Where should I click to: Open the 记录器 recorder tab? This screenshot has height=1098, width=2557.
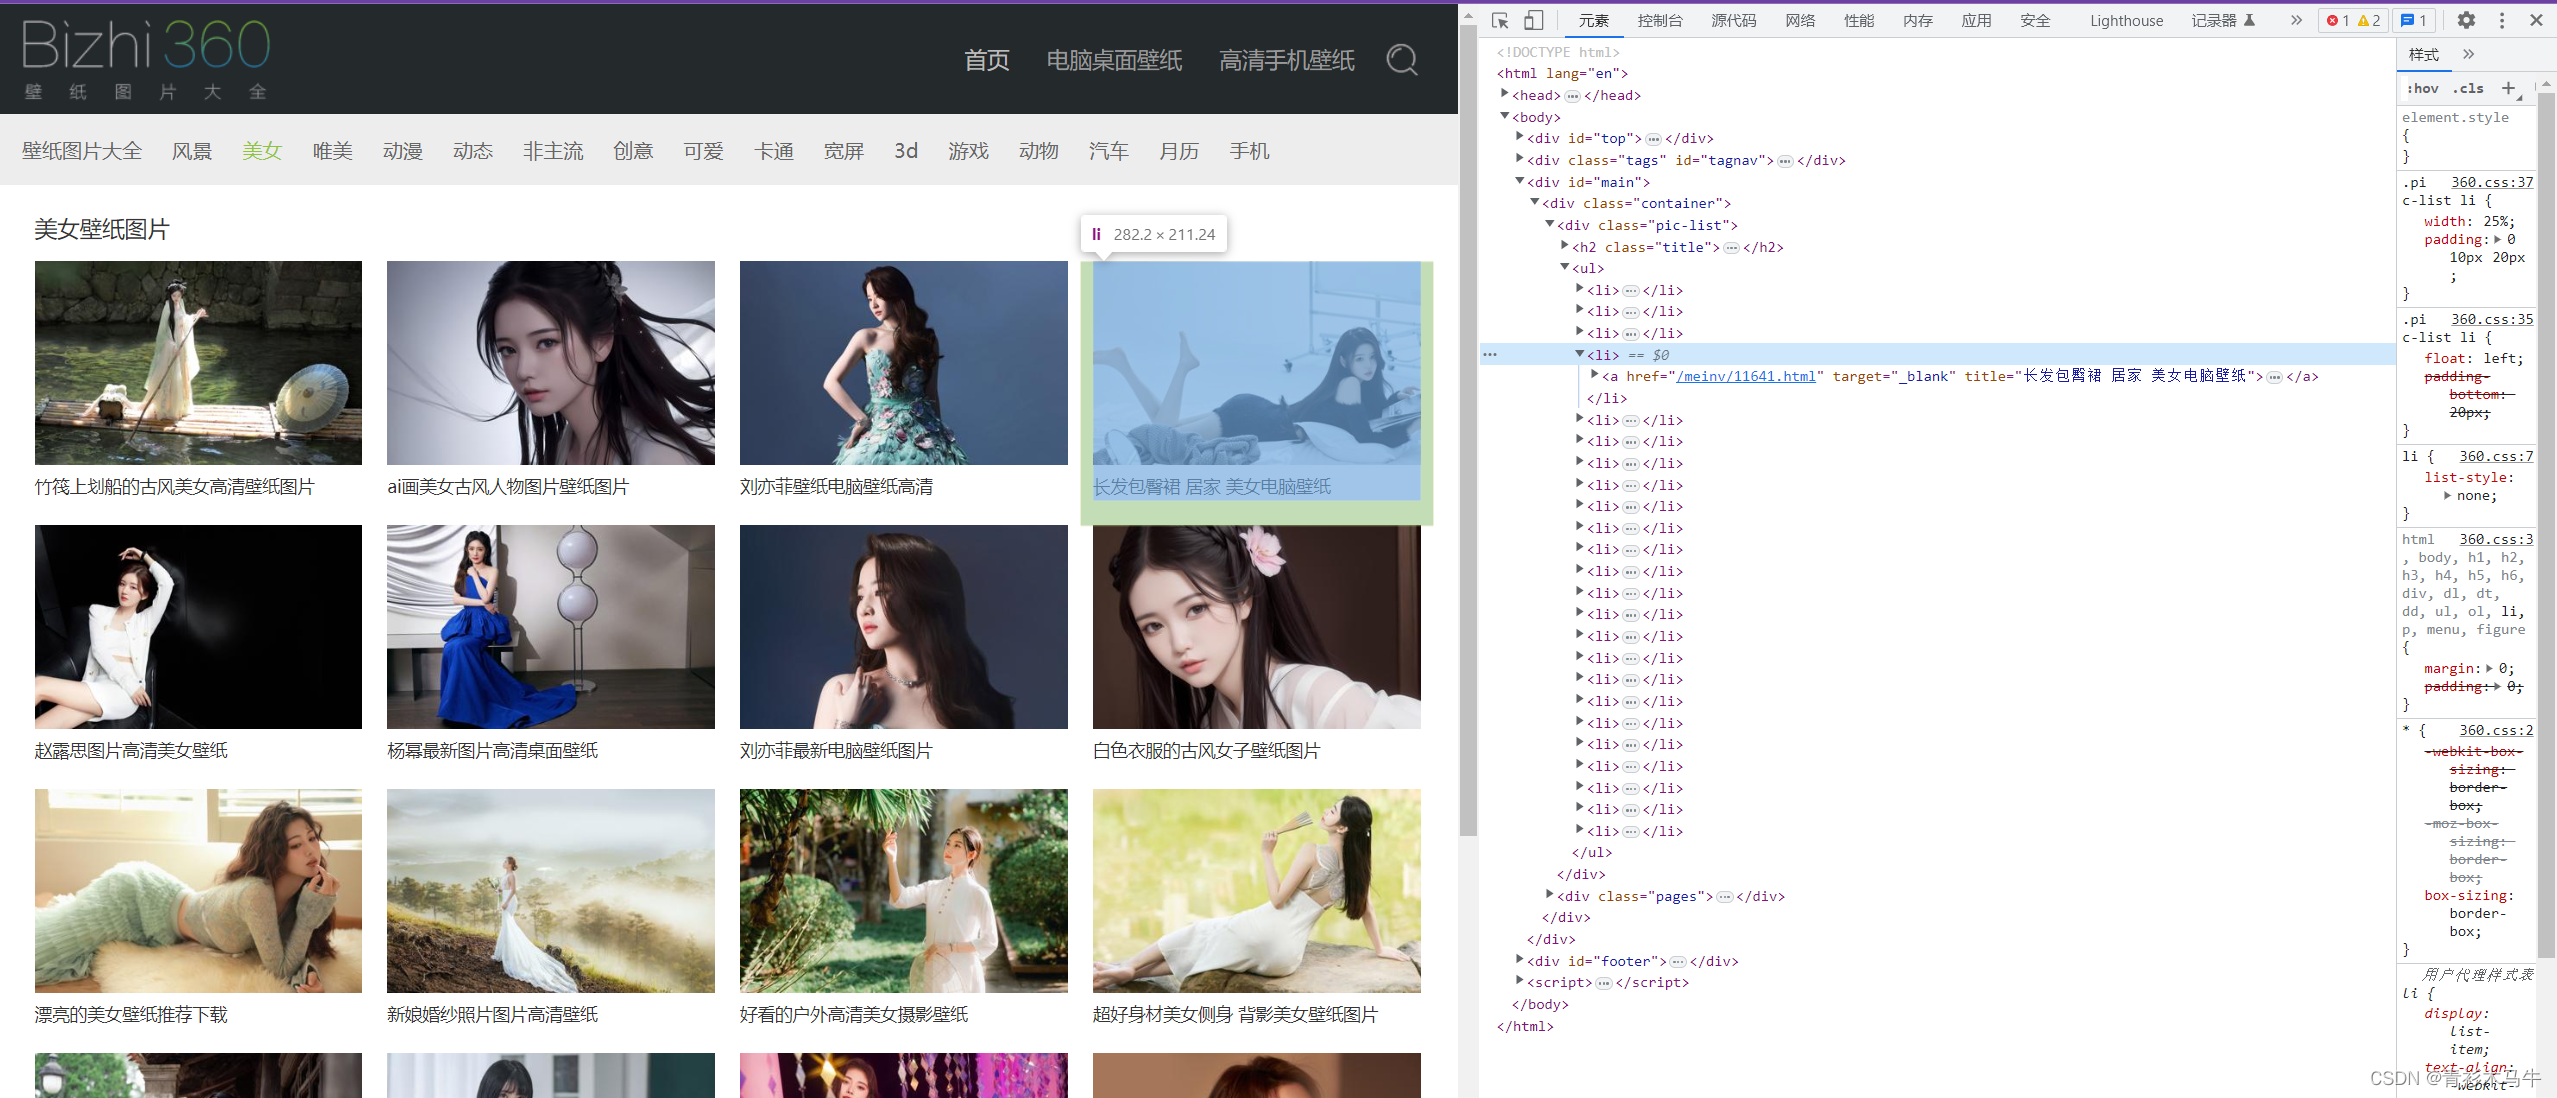point(2223,20)
